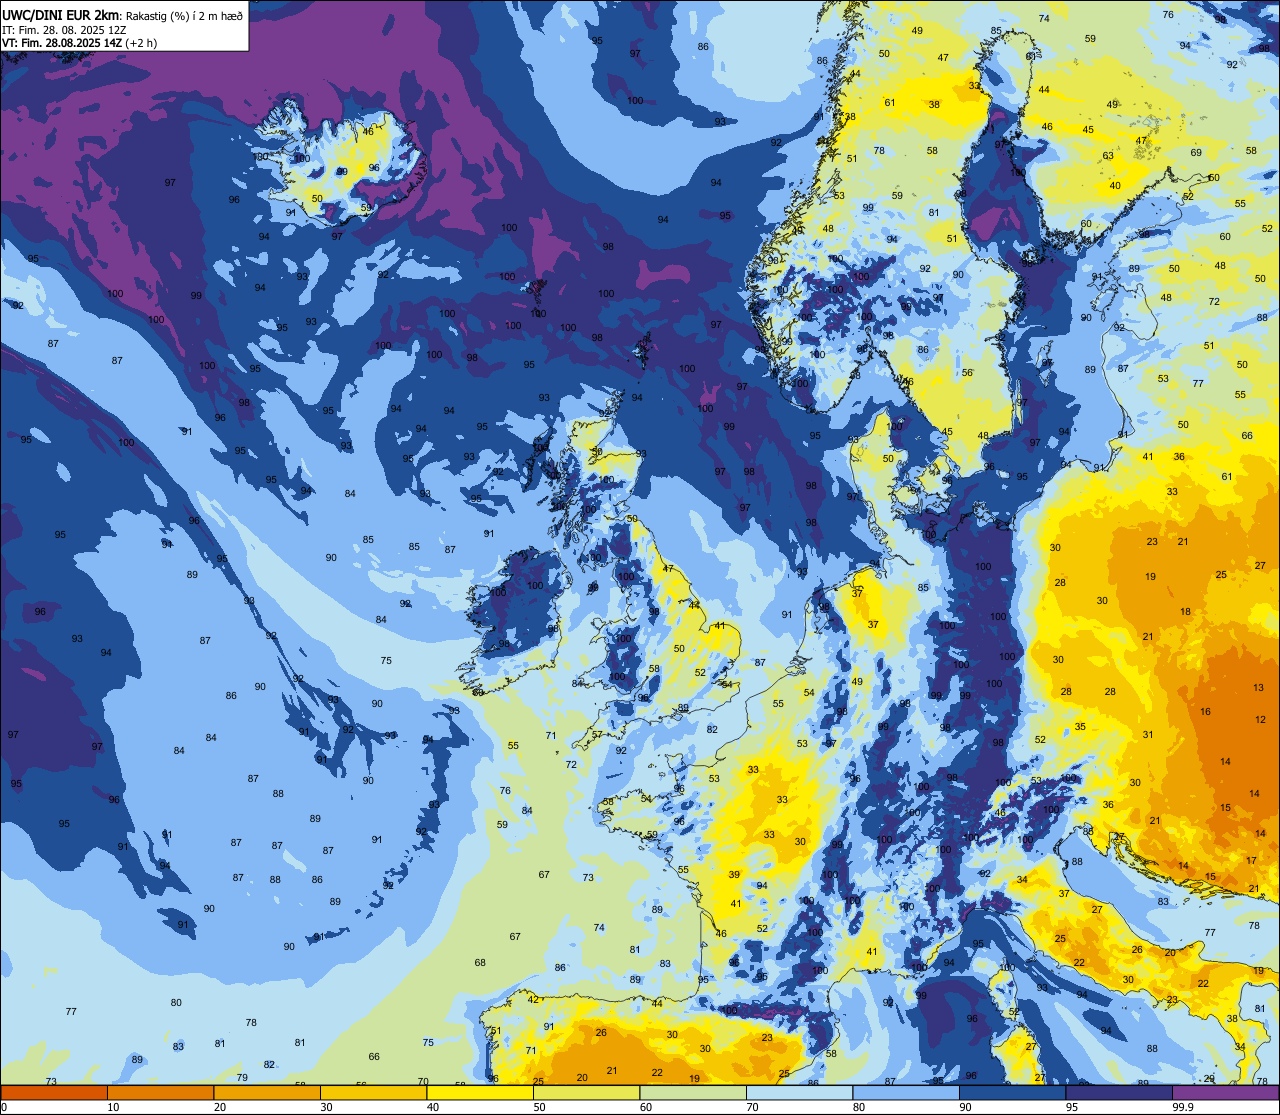1280x1115 pixels.
Task: Click the legend scale label "60"
Action: click(x=646, y=1107)
